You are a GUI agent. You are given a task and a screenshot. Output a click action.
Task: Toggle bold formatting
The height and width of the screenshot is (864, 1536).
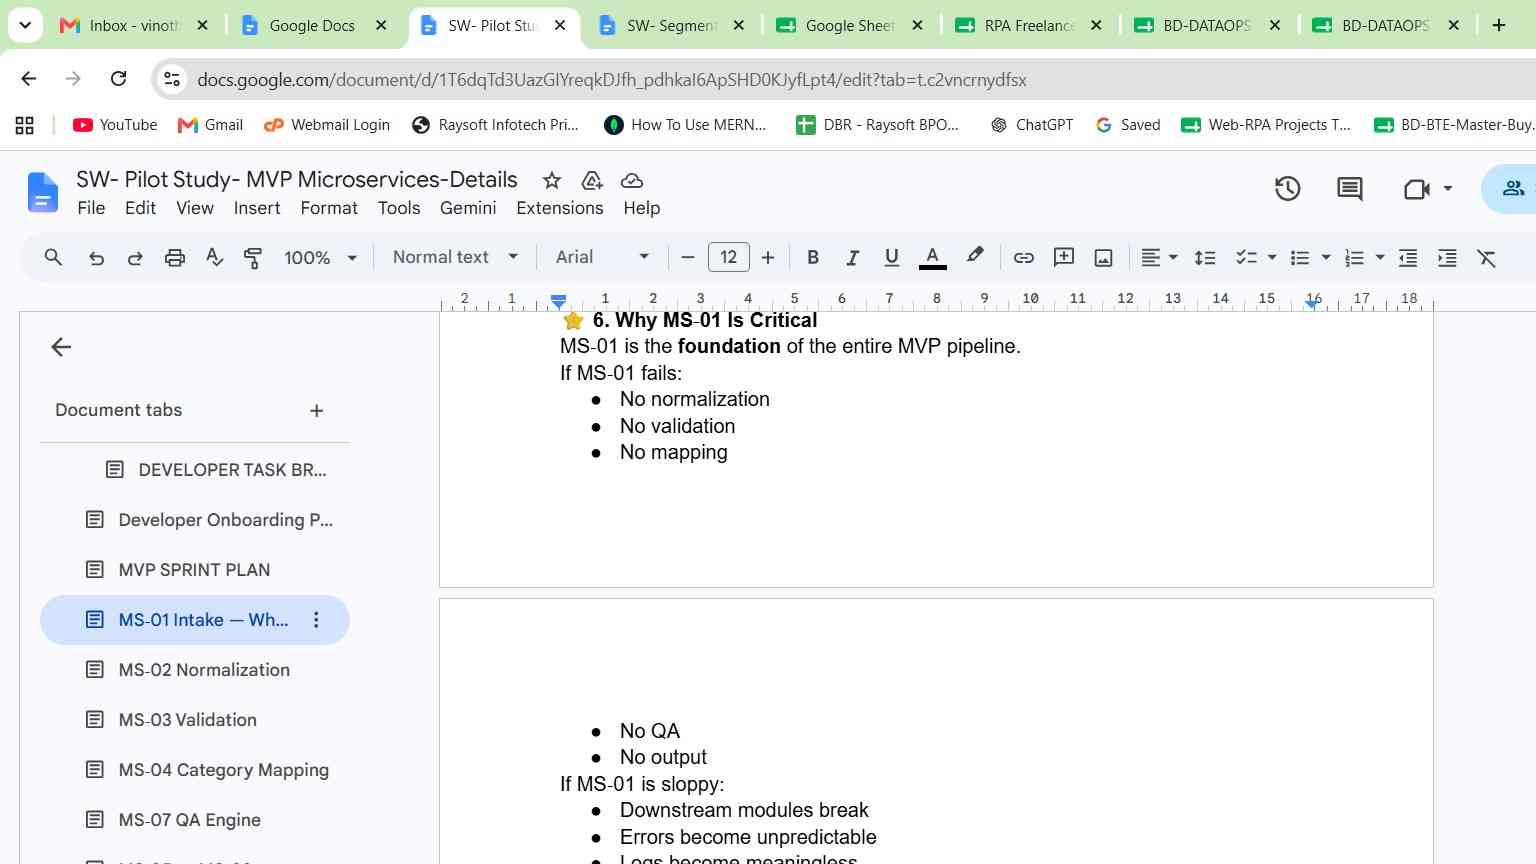click(813, 258)
